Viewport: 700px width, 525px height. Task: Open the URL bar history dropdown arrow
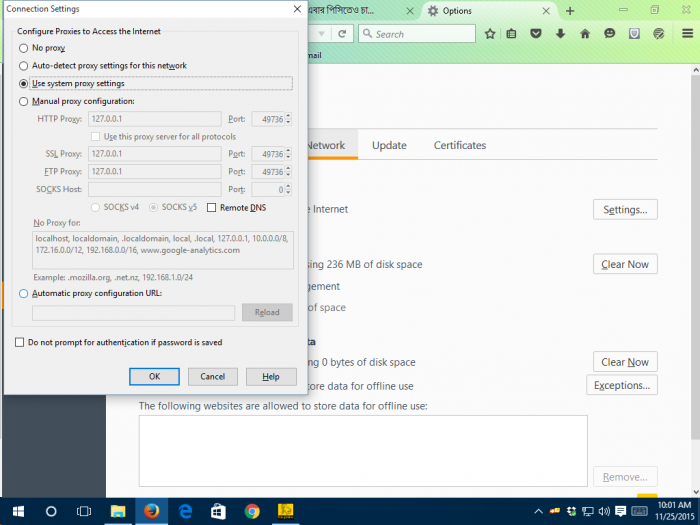[x=321, y=34]
